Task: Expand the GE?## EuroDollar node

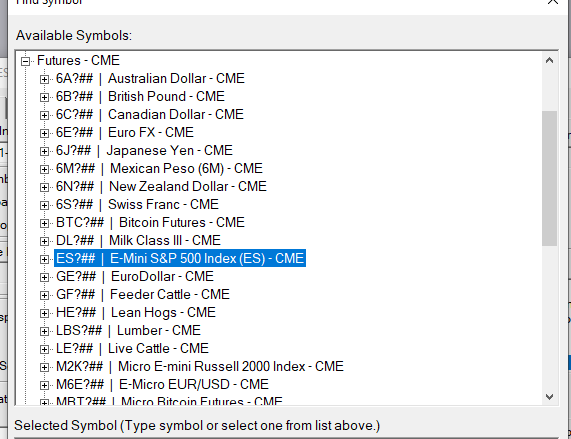Action: tap(44, 277)
